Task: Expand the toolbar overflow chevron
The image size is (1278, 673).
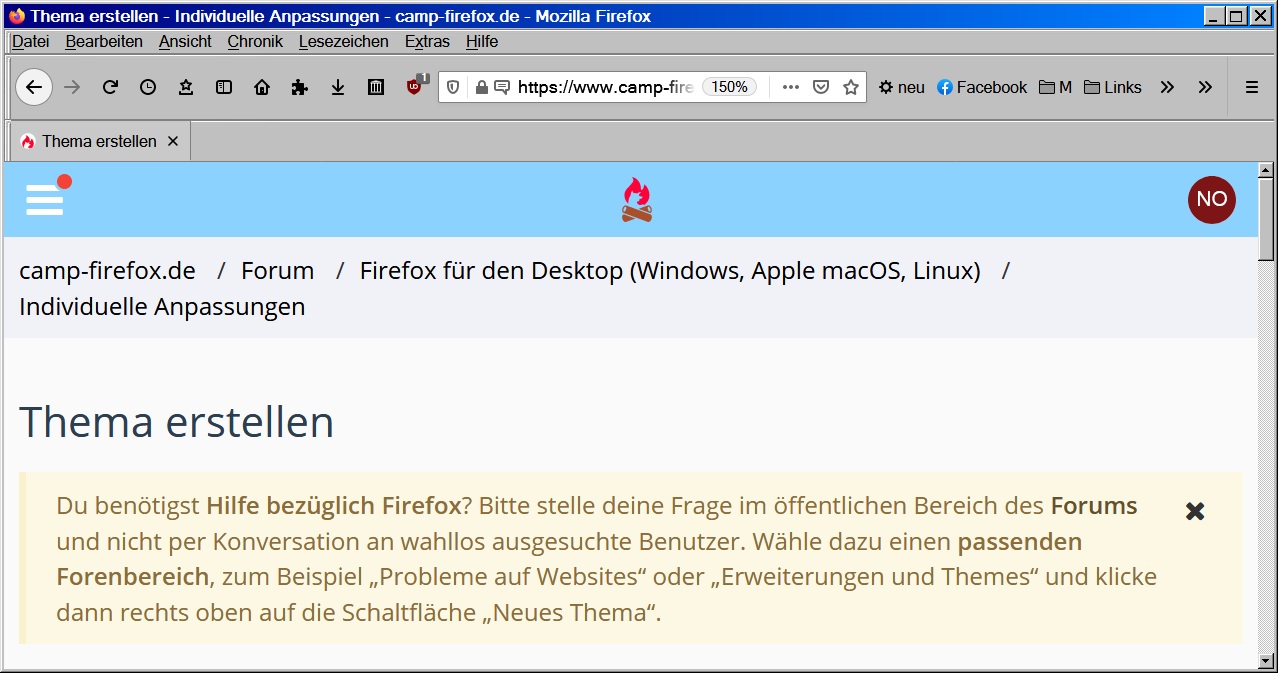Action: [x=1205, y=87]
